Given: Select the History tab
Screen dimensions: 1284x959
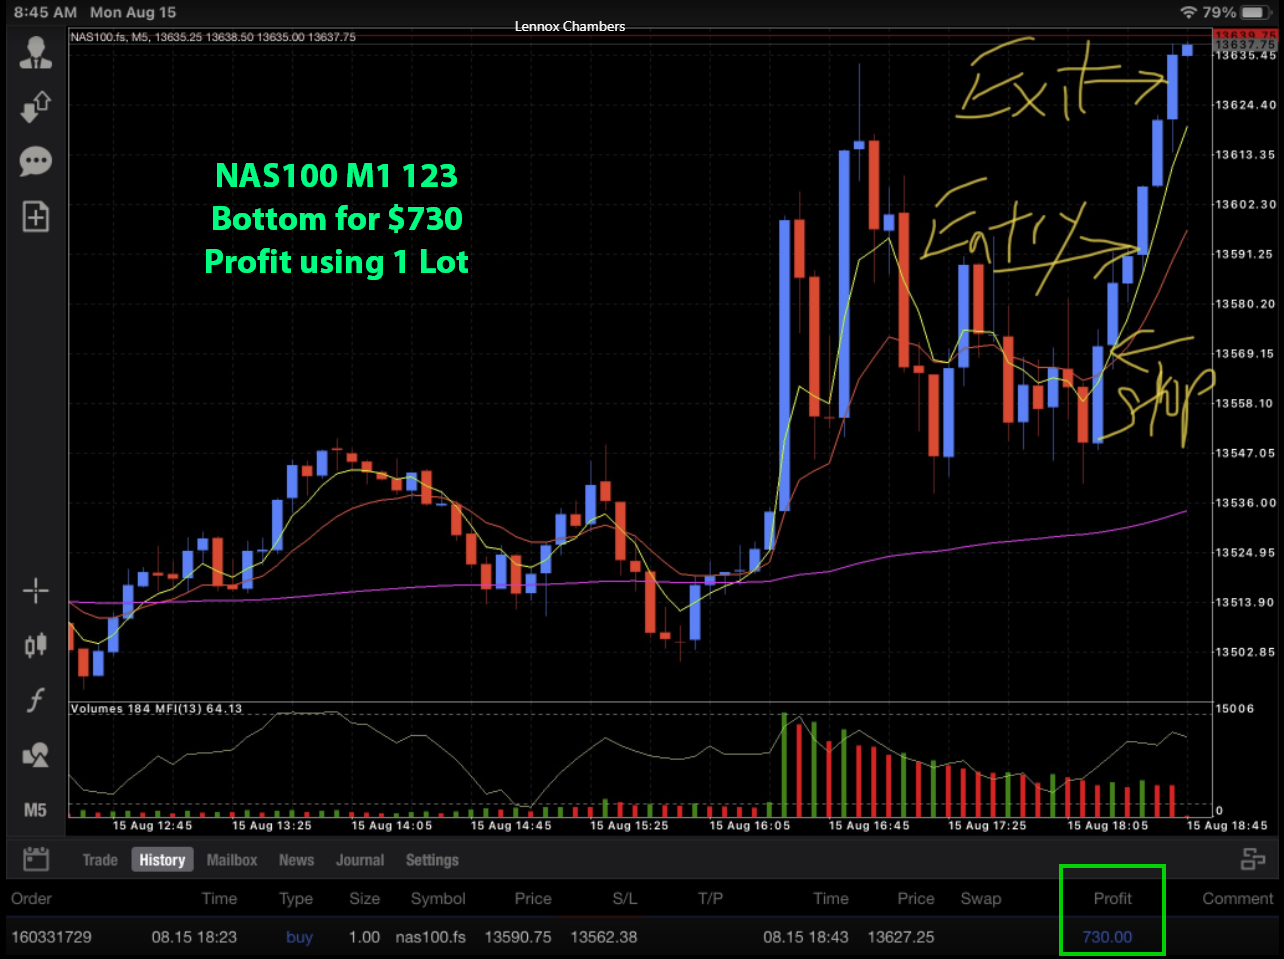Looking at the screenshot, I should pos(162,860).
